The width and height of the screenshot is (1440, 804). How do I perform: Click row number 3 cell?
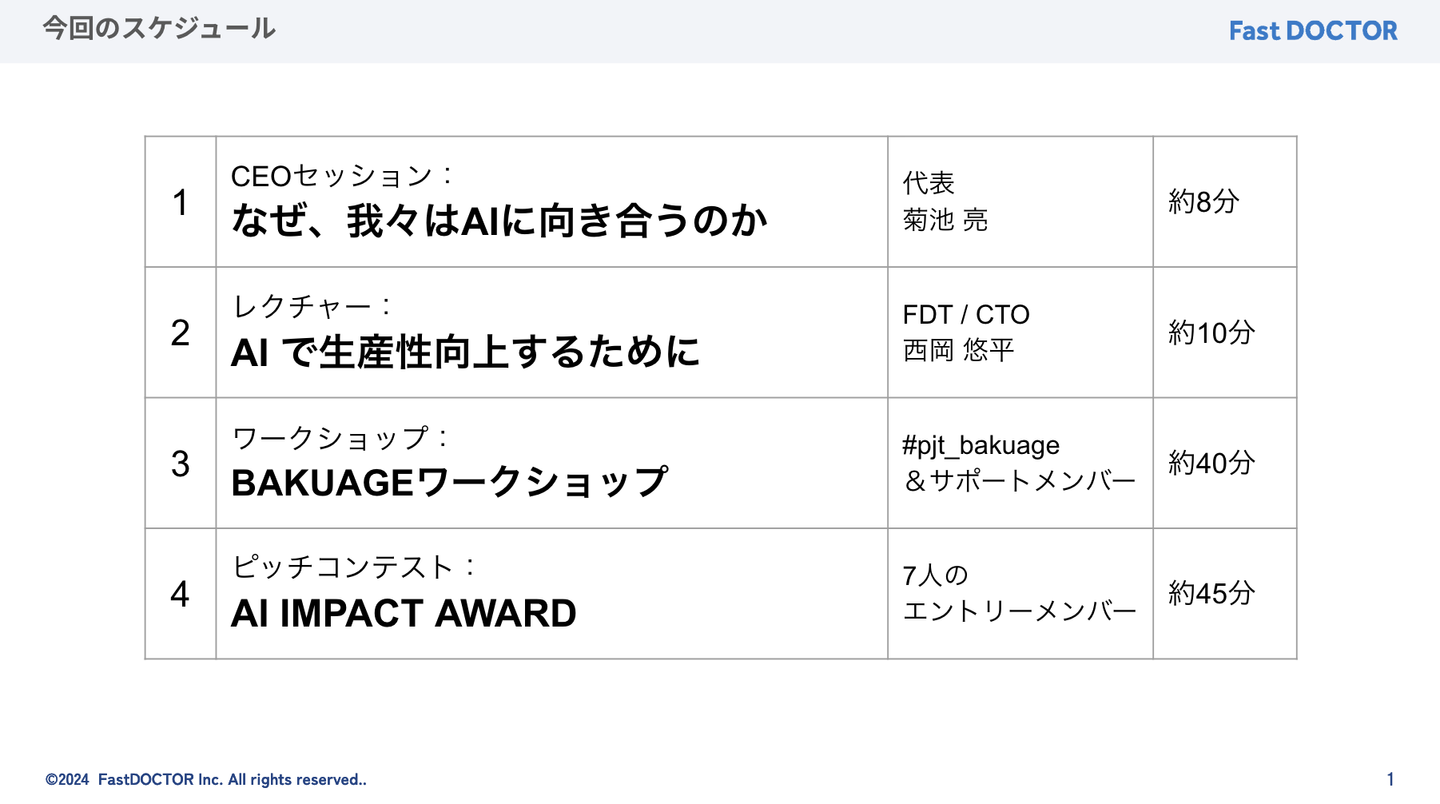pos(180,463)
